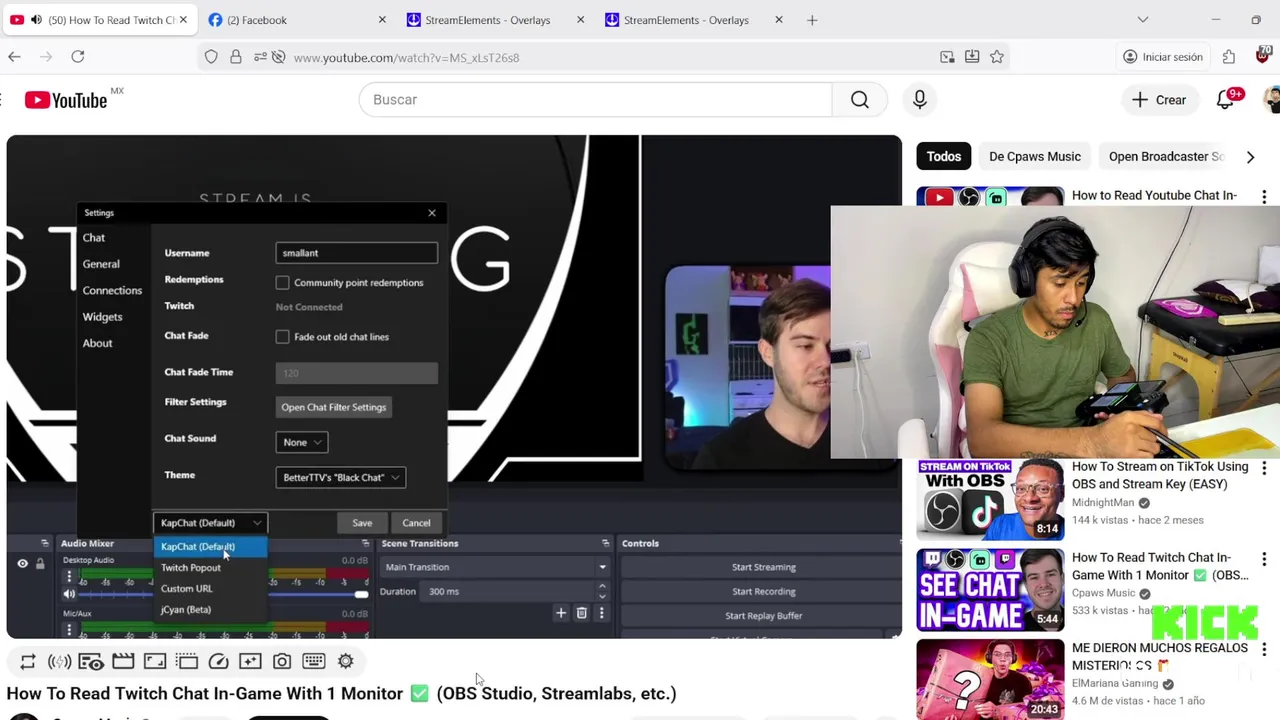Start voice search with microphone icon

pyautogui.click(x=920, y=99)
